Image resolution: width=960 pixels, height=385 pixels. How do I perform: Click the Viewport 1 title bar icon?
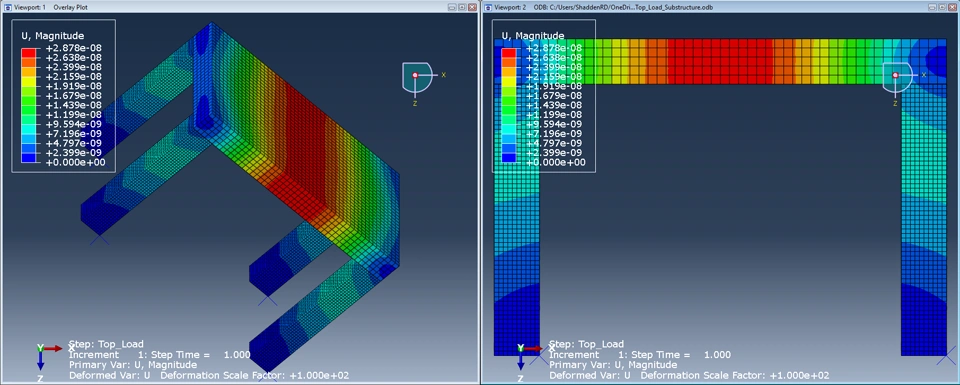[x=7, y=7]
